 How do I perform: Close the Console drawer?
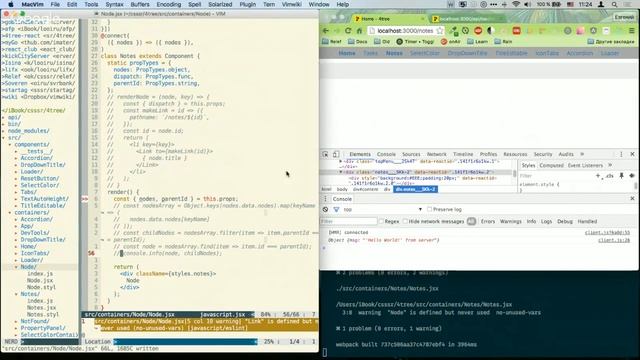click(x=632, y=199)
